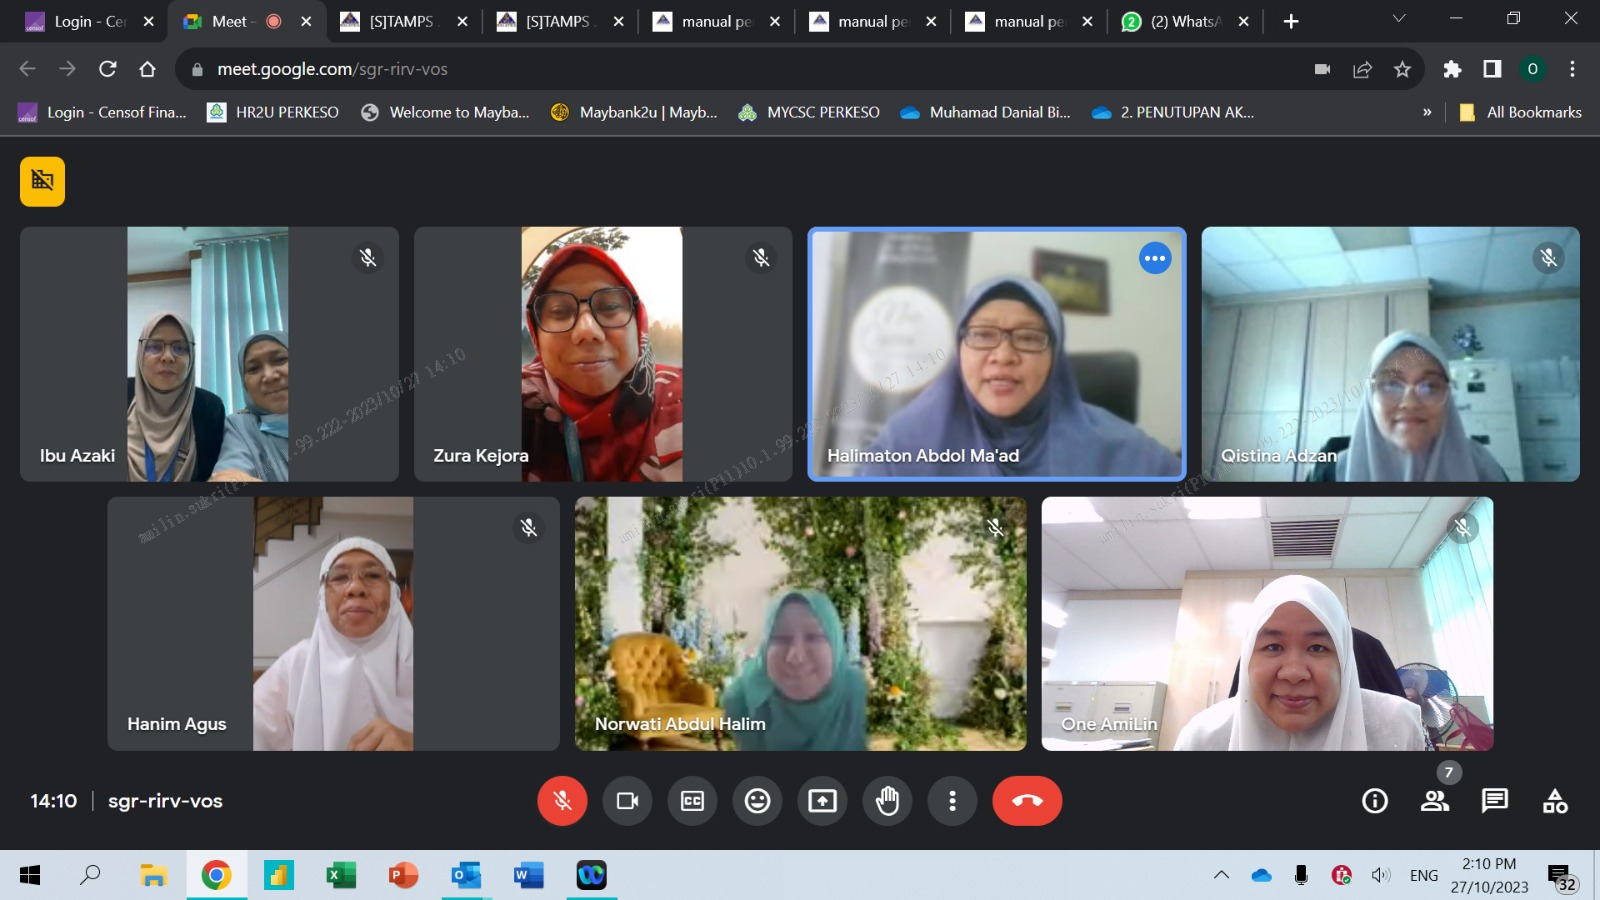Open more options three-dot menu in call bar
Image resolution: width=1600 pixels, height=900 pixels.
click(x=952, y=801)
